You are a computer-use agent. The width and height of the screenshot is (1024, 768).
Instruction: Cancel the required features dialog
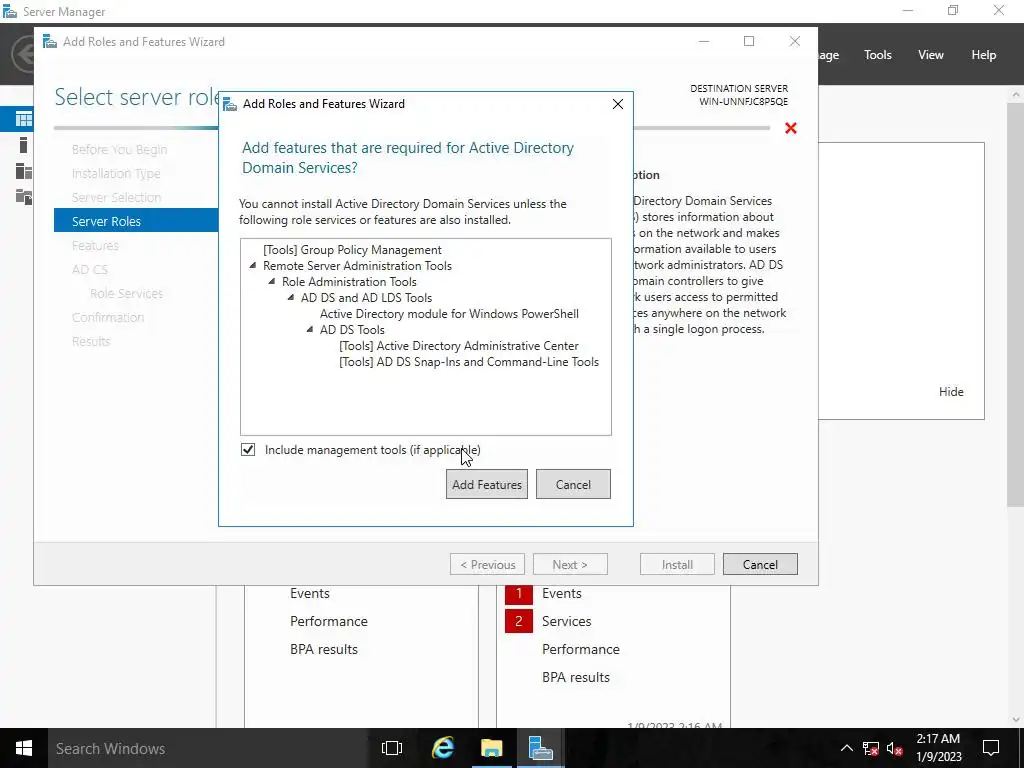tap(573, 484)
